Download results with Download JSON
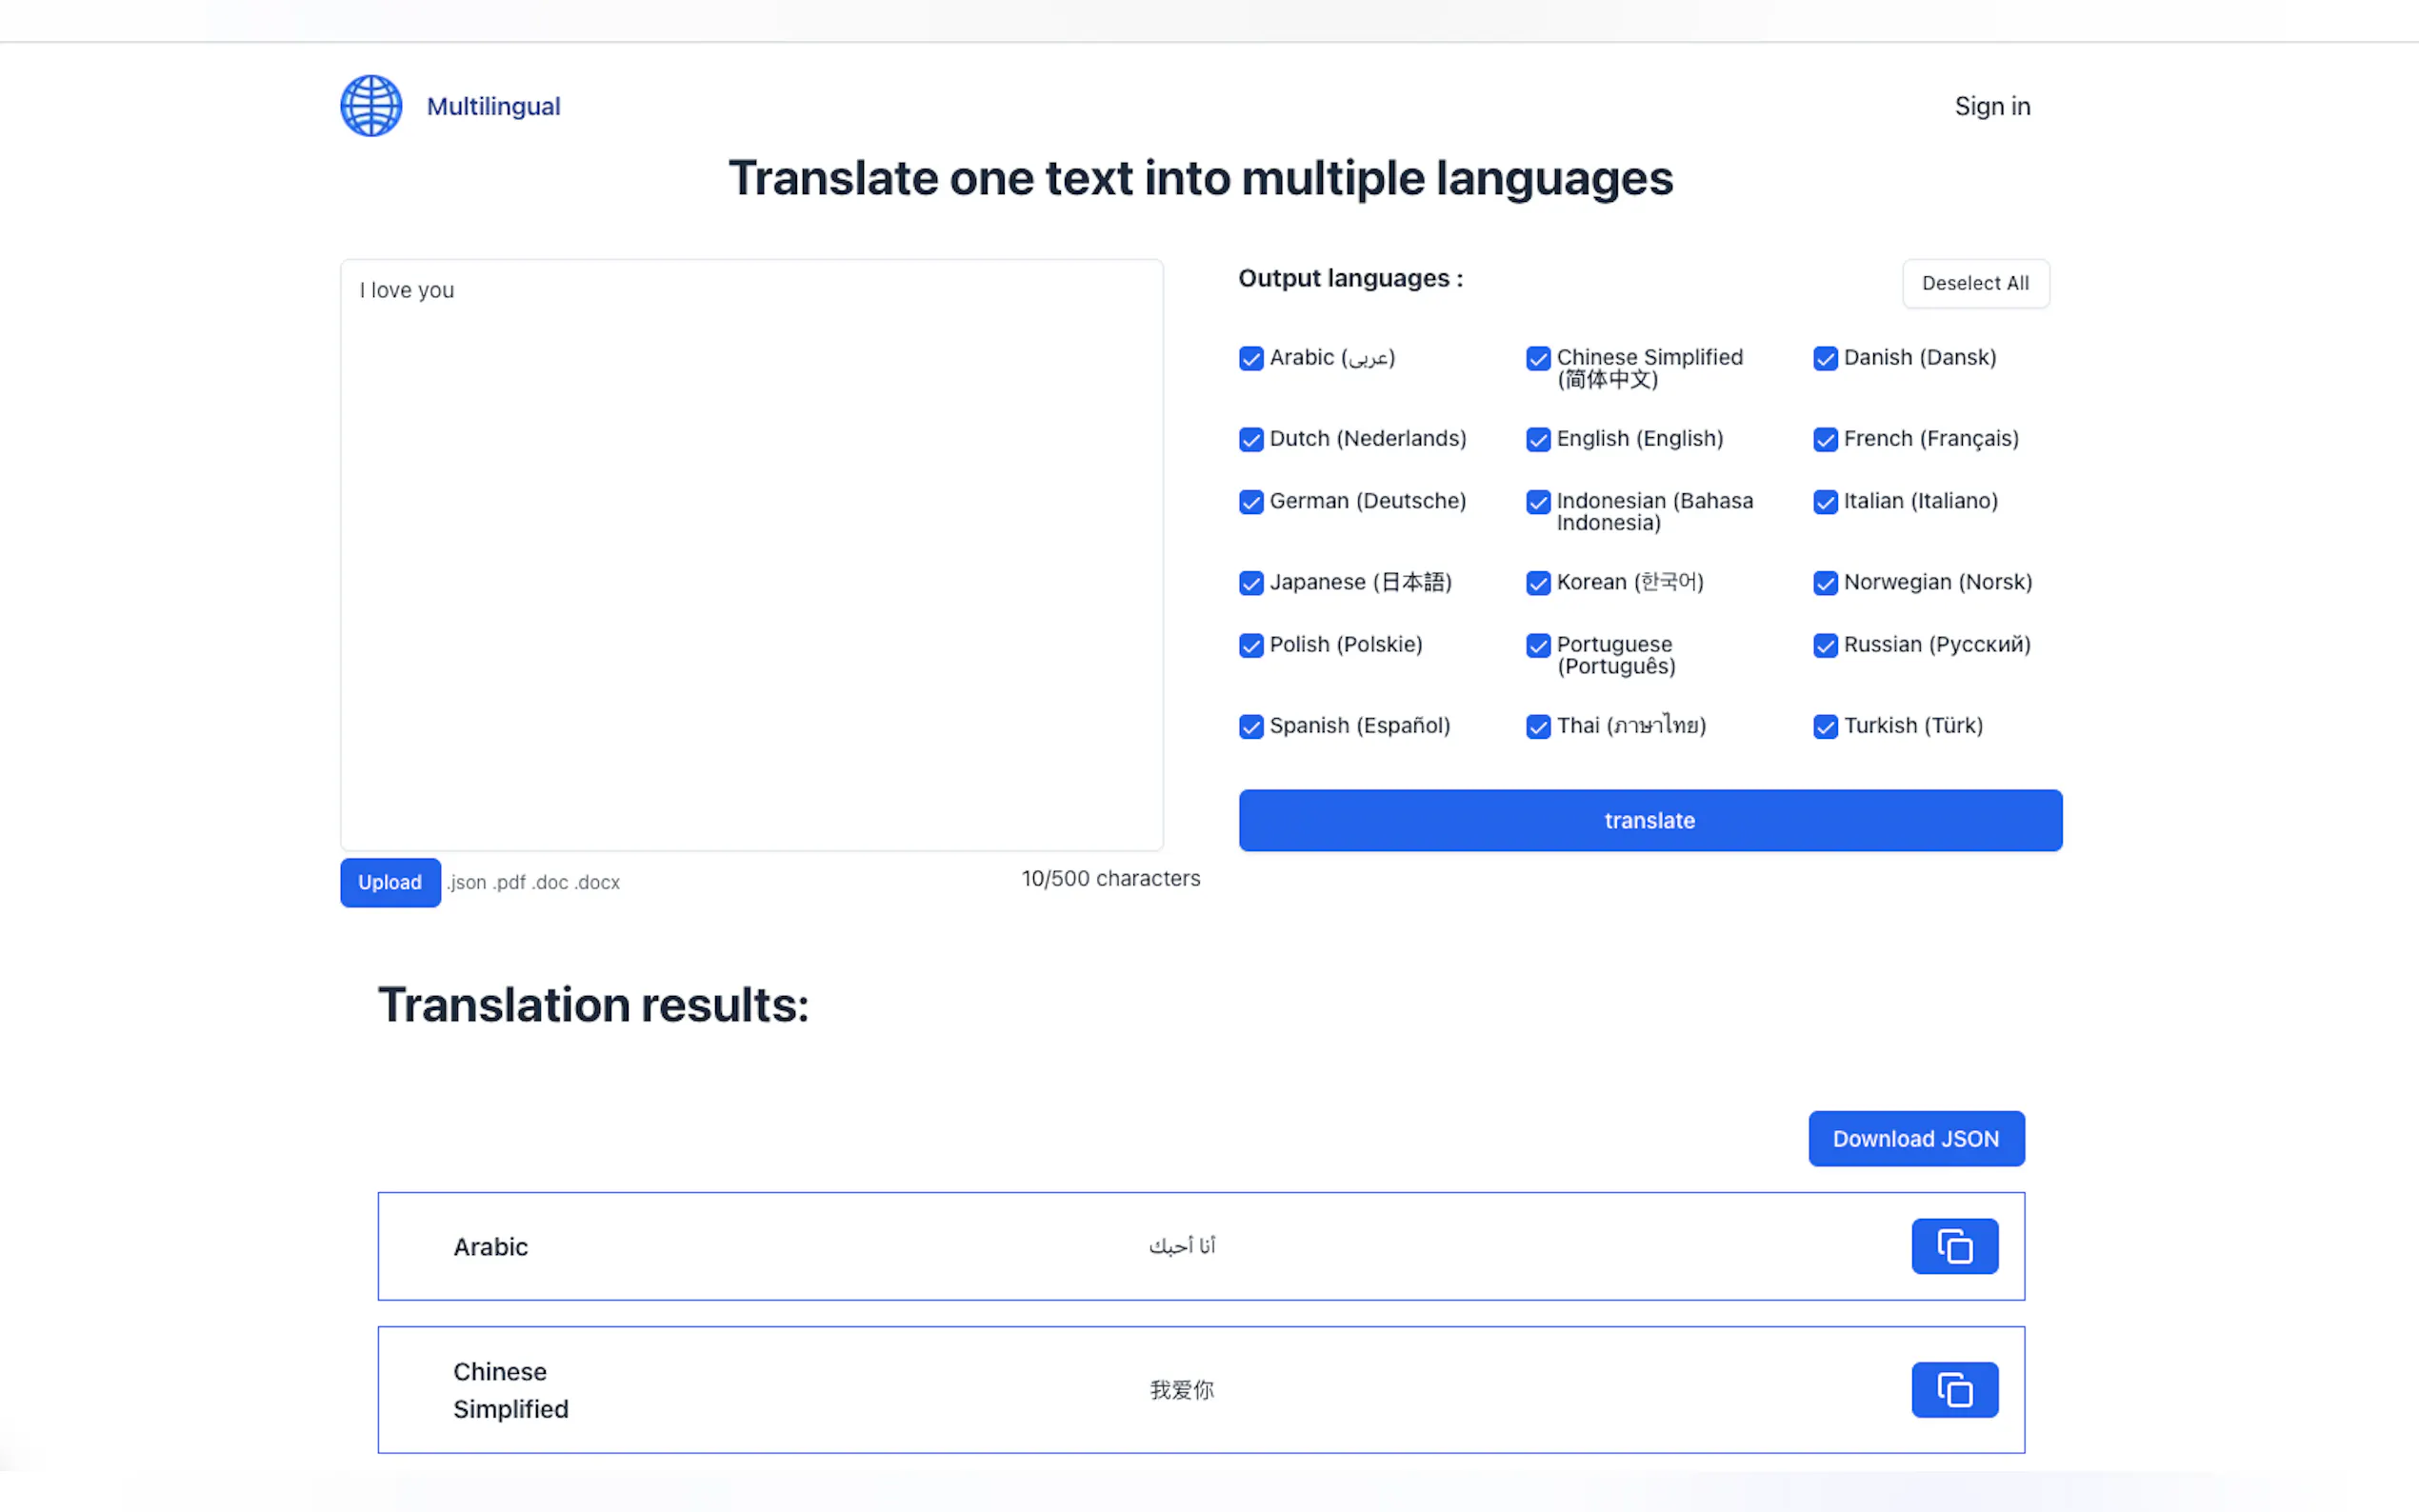The height and width of the screenshot is (1512, 2419). point(1915,1138)
